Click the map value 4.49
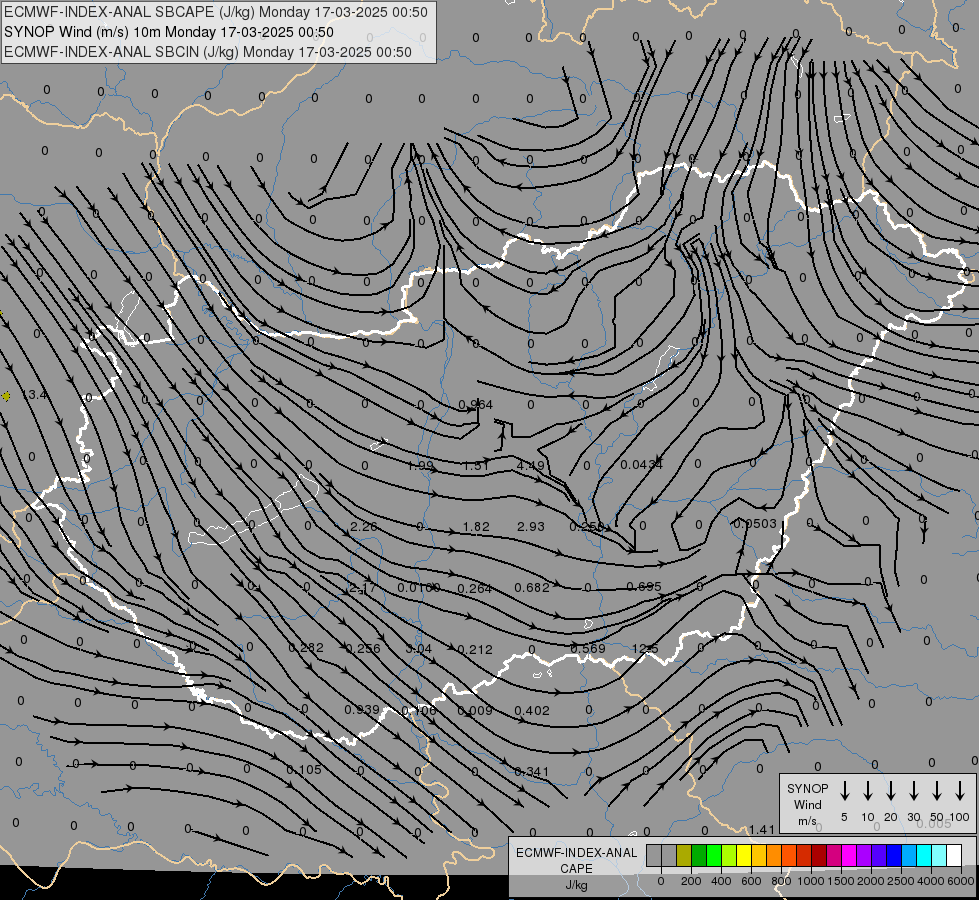This screenshot has width=979, height=900. (531, 465)
